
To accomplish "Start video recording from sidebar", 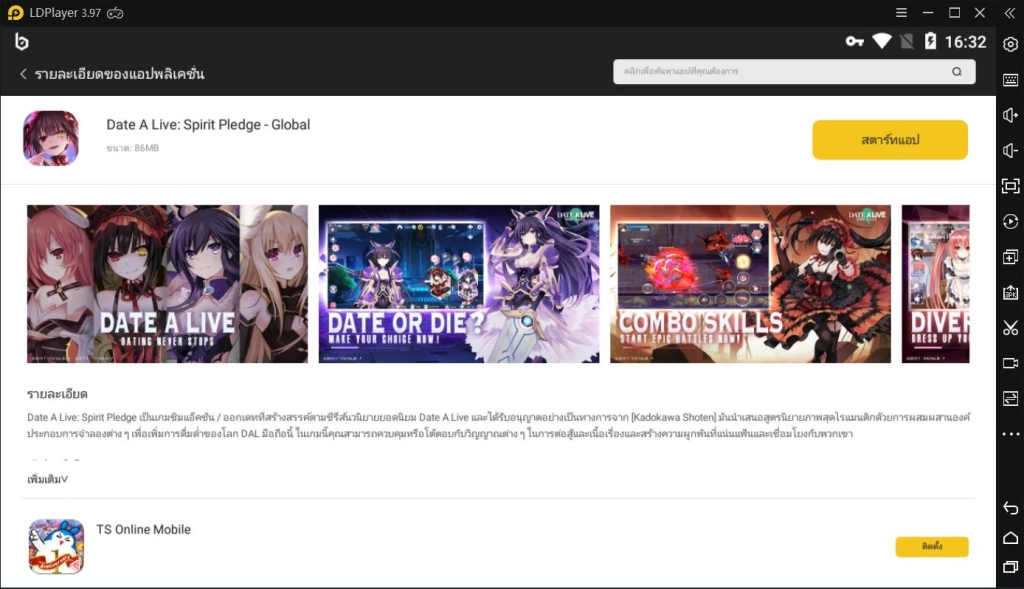I will [1010, 363].
